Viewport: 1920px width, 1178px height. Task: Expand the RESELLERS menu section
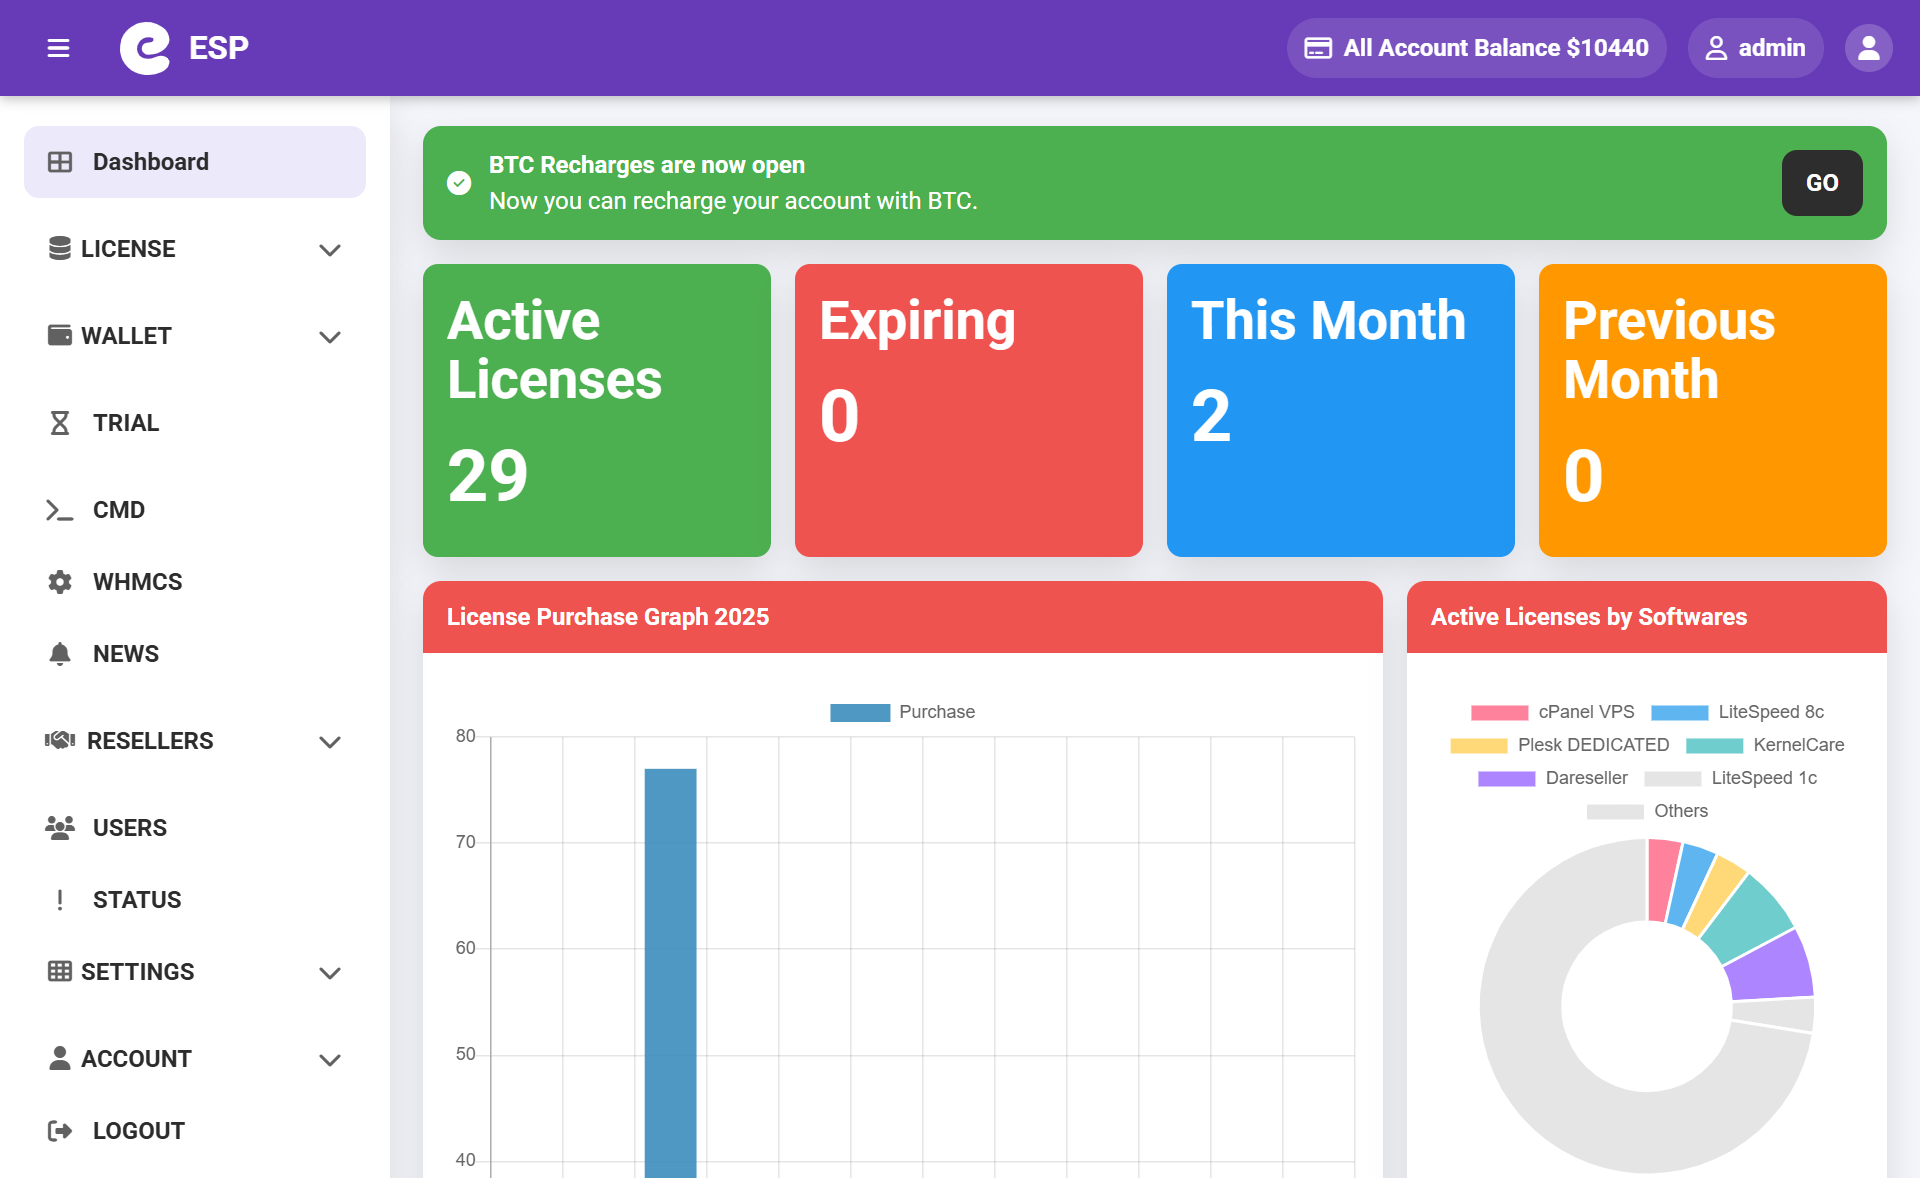pyautogui.click(x=330, y=741)
